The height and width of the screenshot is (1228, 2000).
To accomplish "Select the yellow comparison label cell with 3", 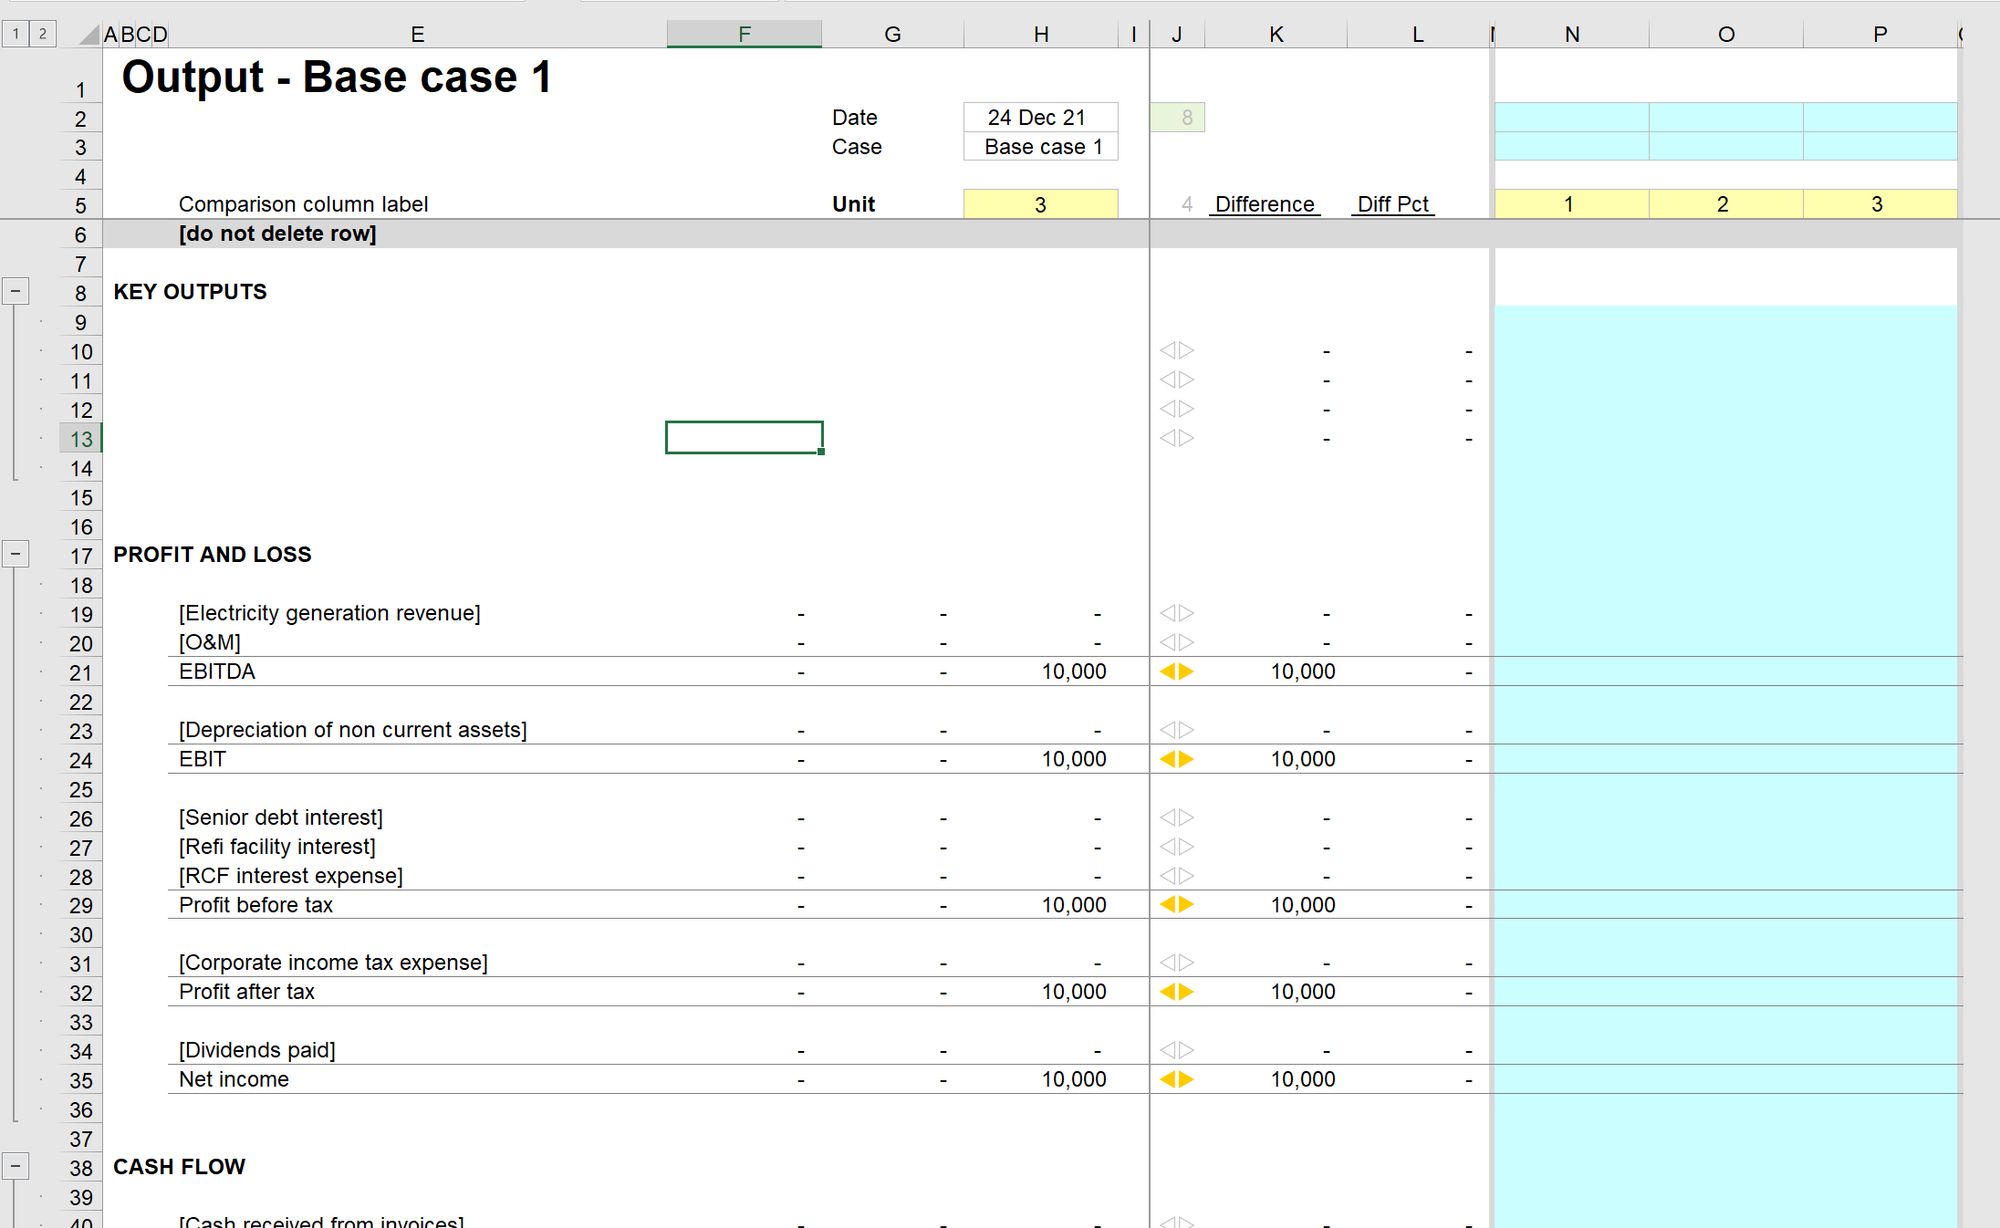I will 1040,204.
